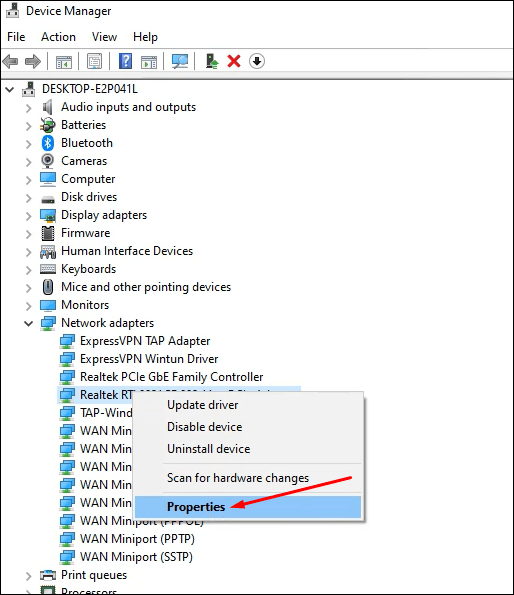
Task: Select WAN Miniport (SSTP) adapter
Action: (136, 557)
